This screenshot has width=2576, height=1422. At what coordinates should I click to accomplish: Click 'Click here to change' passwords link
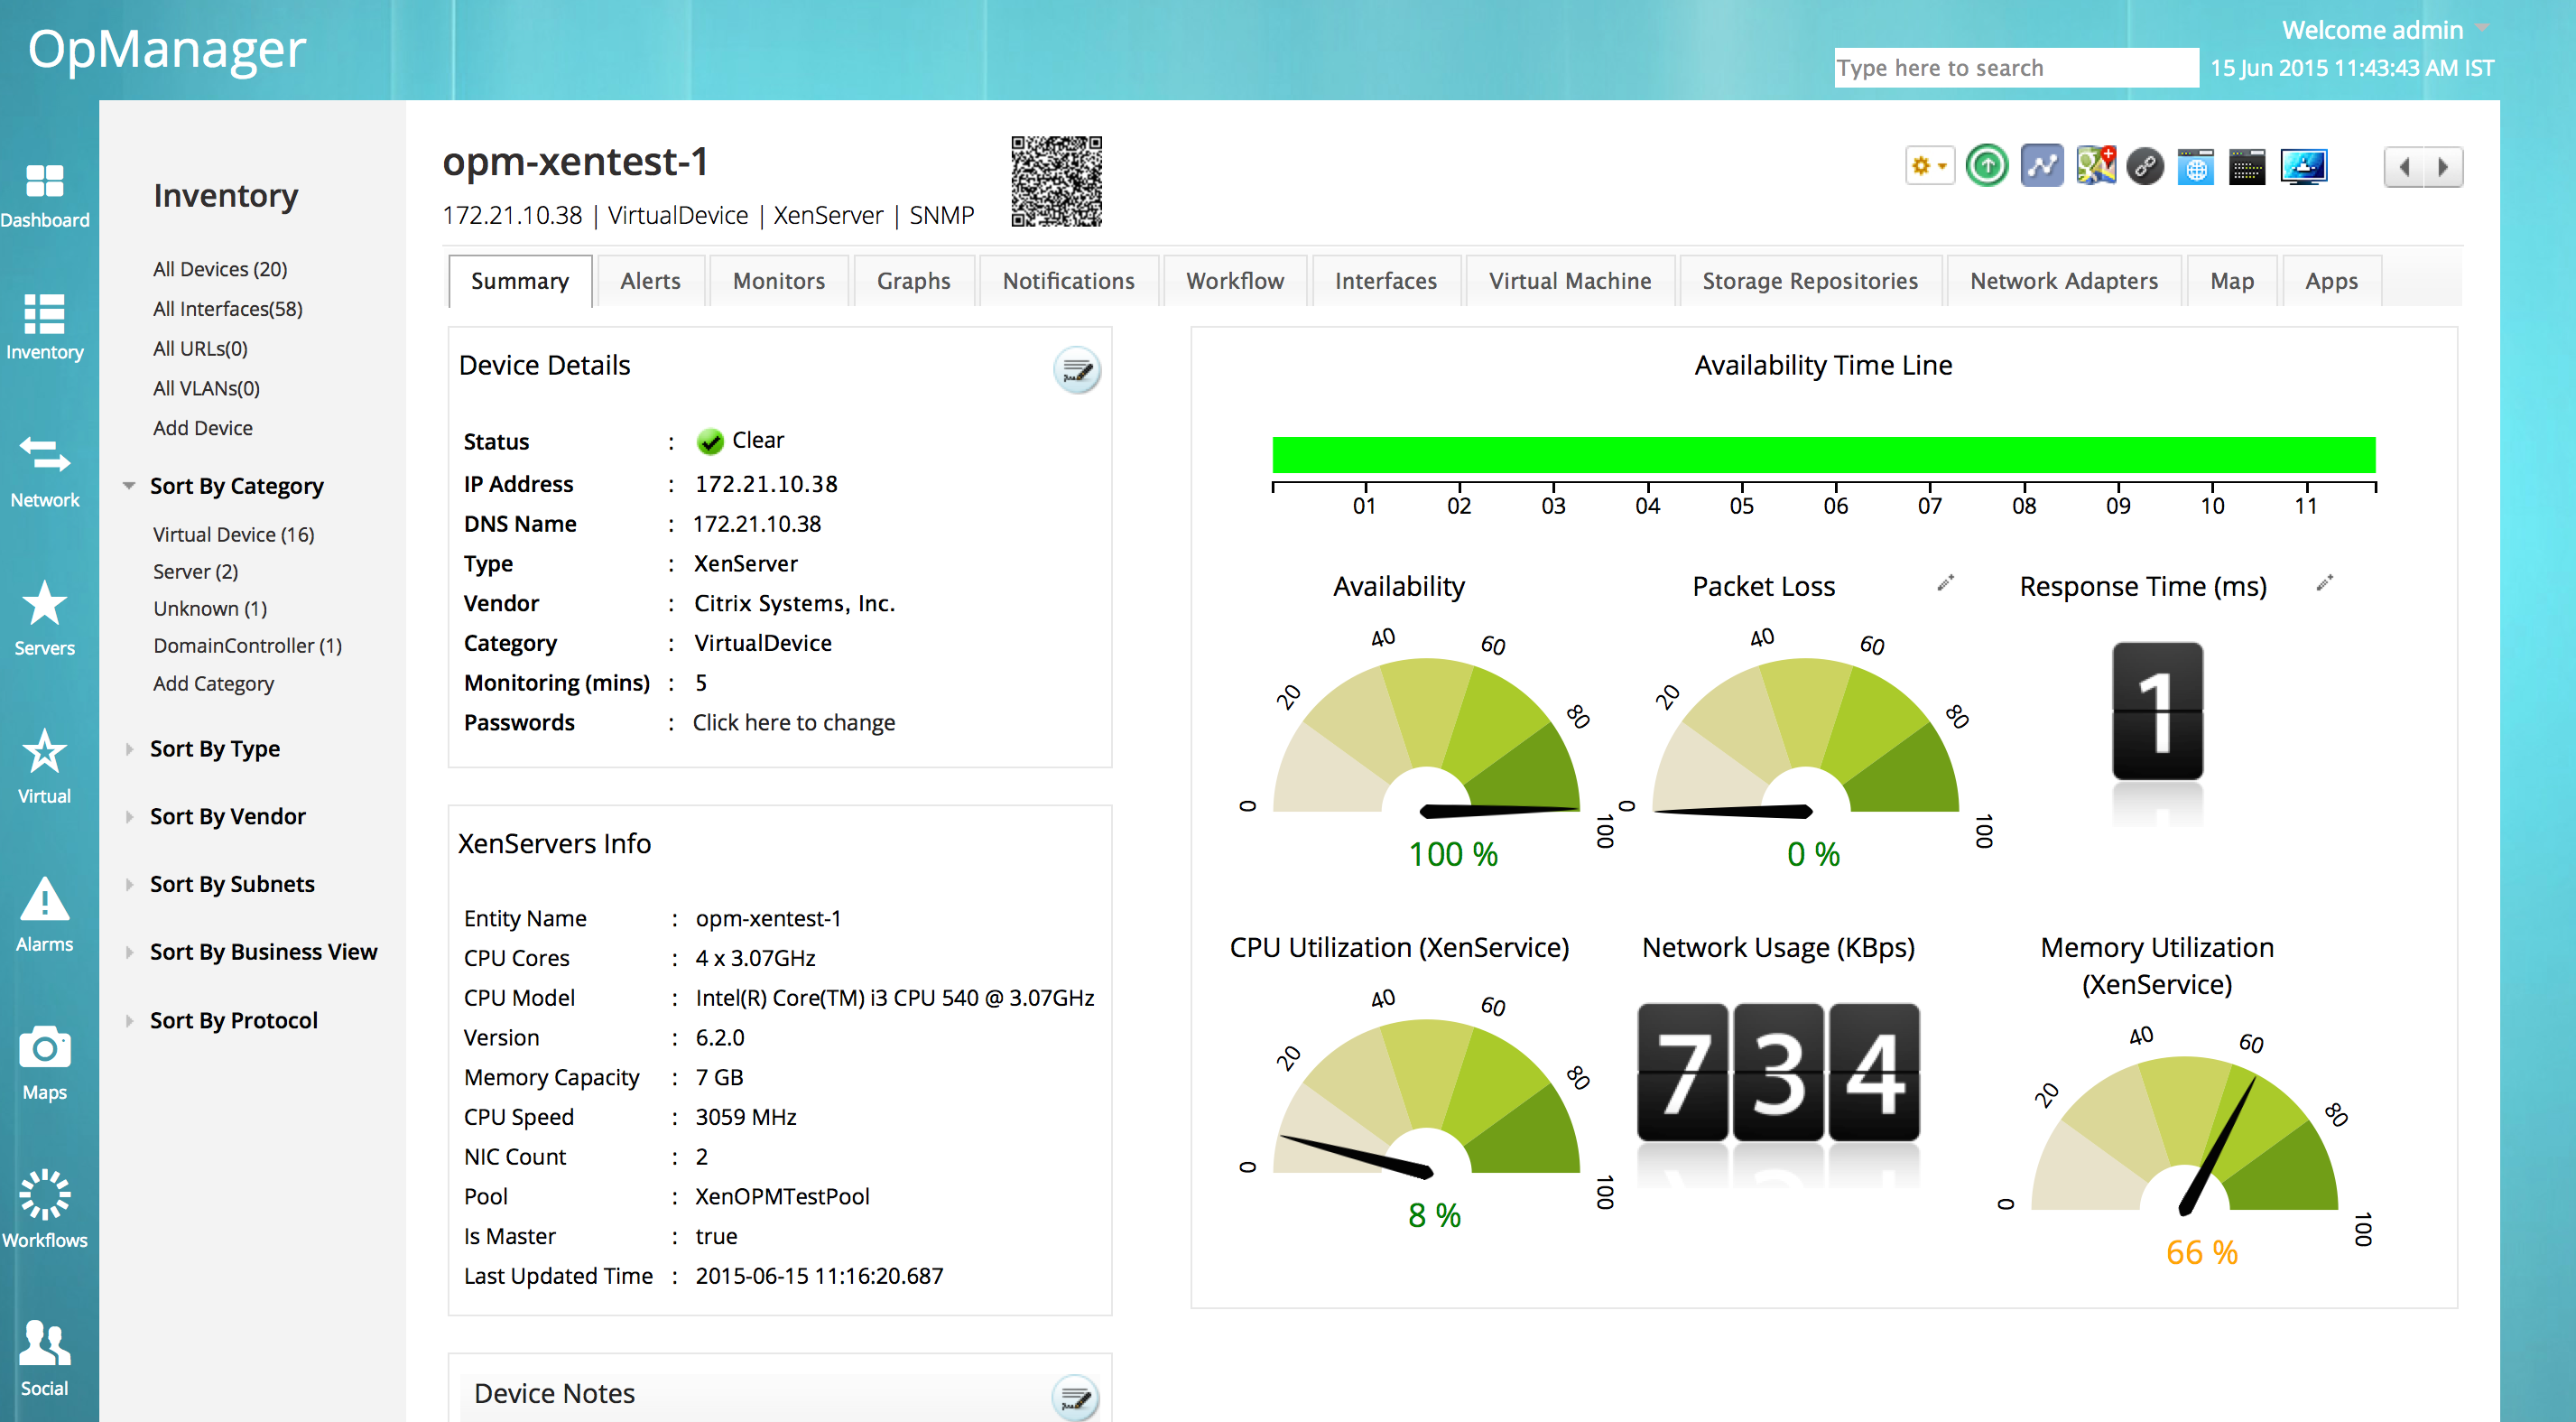click(x=793, y=723)
